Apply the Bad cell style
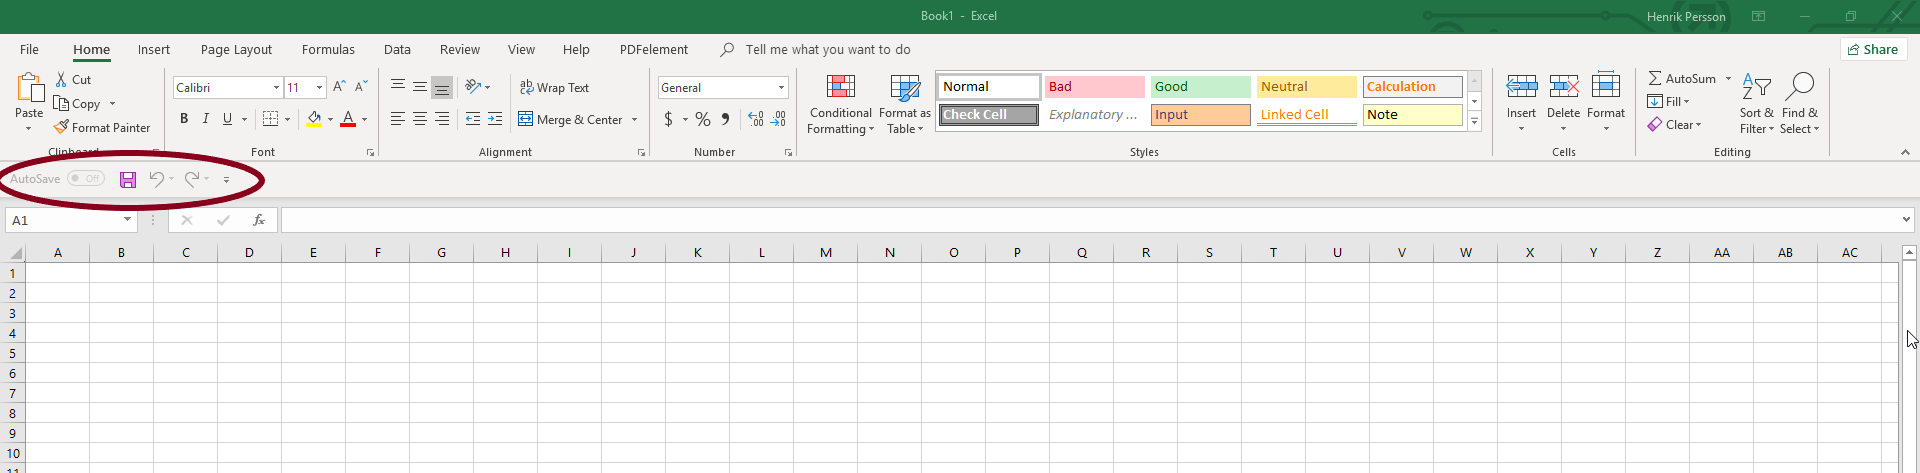Viewport: 1920px width, 473px height. tap(1095, 87)
